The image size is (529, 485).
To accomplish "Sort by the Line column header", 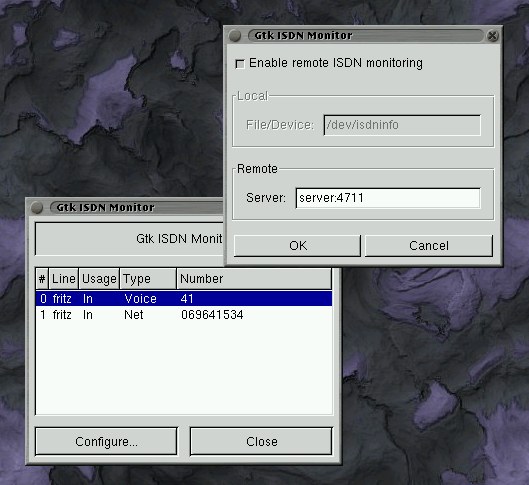I will (x=63, y=279).
